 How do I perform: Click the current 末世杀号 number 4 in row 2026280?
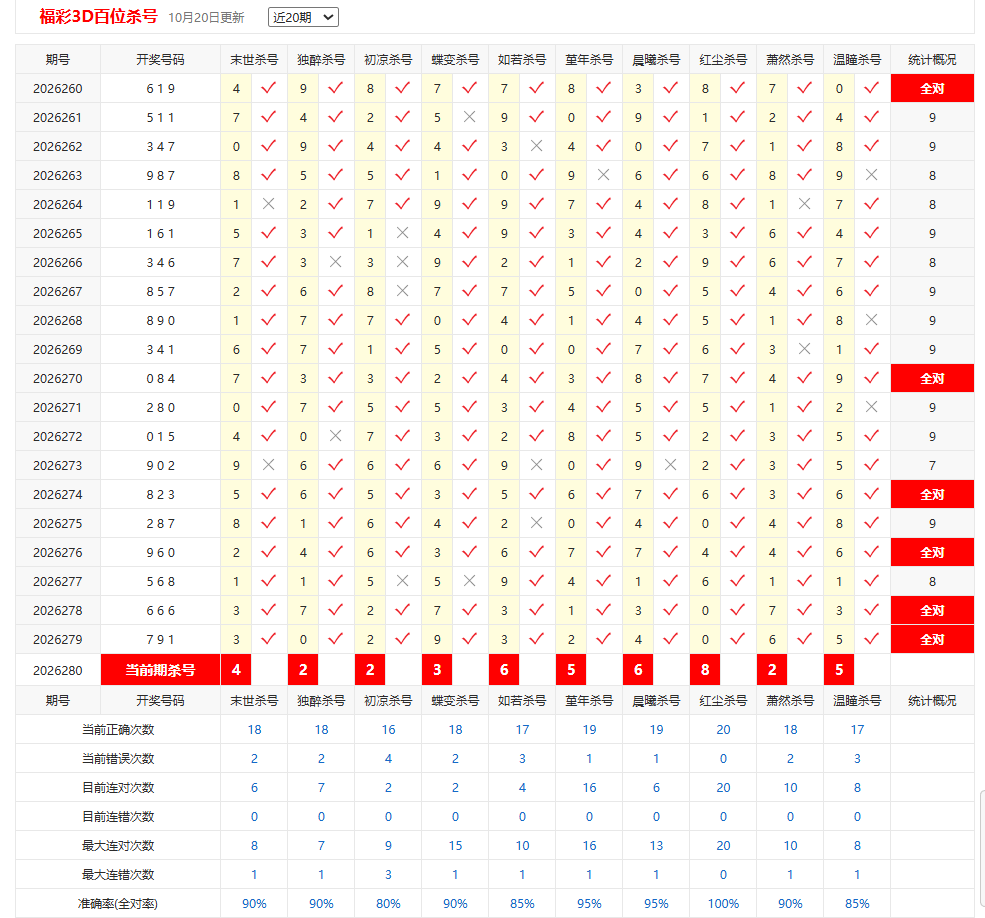(236, 670)
